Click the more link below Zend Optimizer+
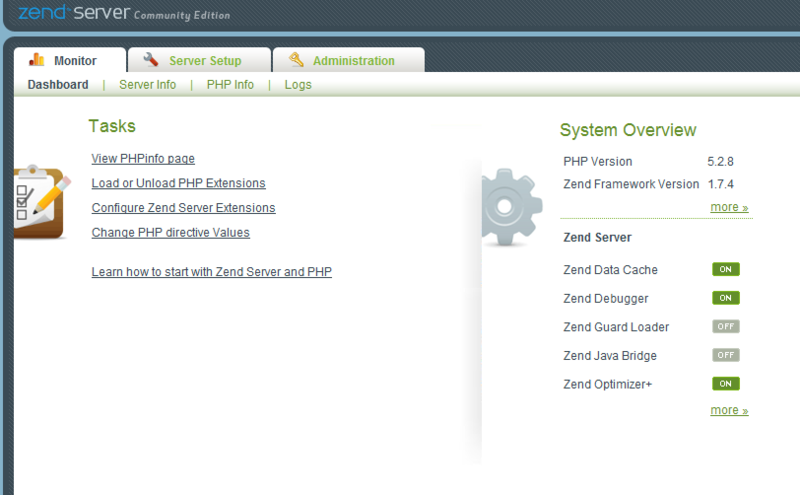800x495 pixels. (729, 410)
